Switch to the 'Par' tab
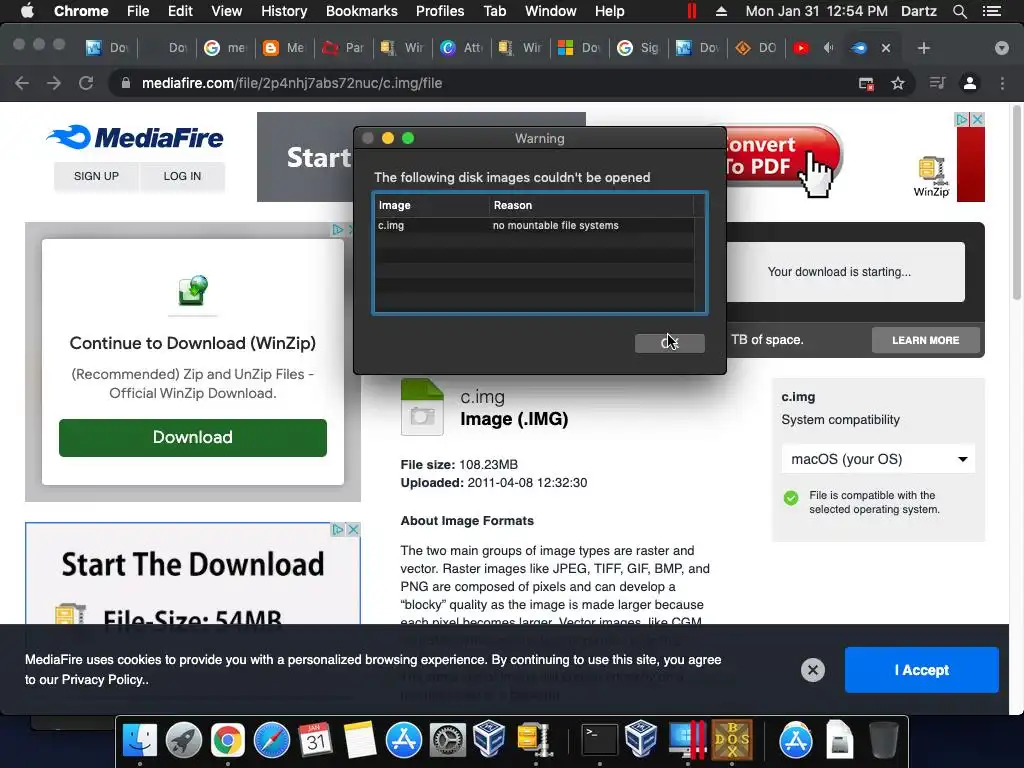The width and height of the screenshot is (1024, 768). pos(343,48)
